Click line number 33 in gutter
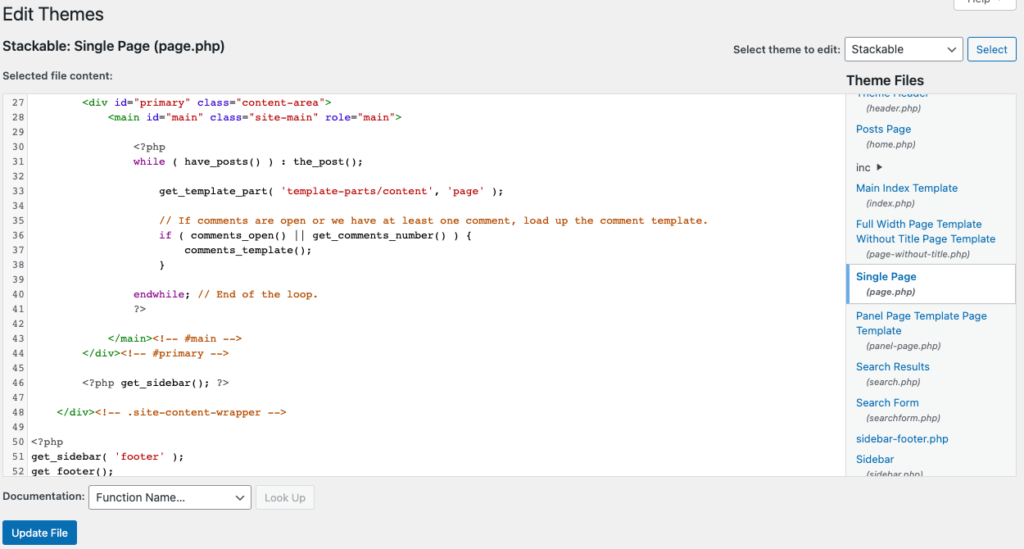This screenshot has height=549, width=1024. tap(18, 191)
